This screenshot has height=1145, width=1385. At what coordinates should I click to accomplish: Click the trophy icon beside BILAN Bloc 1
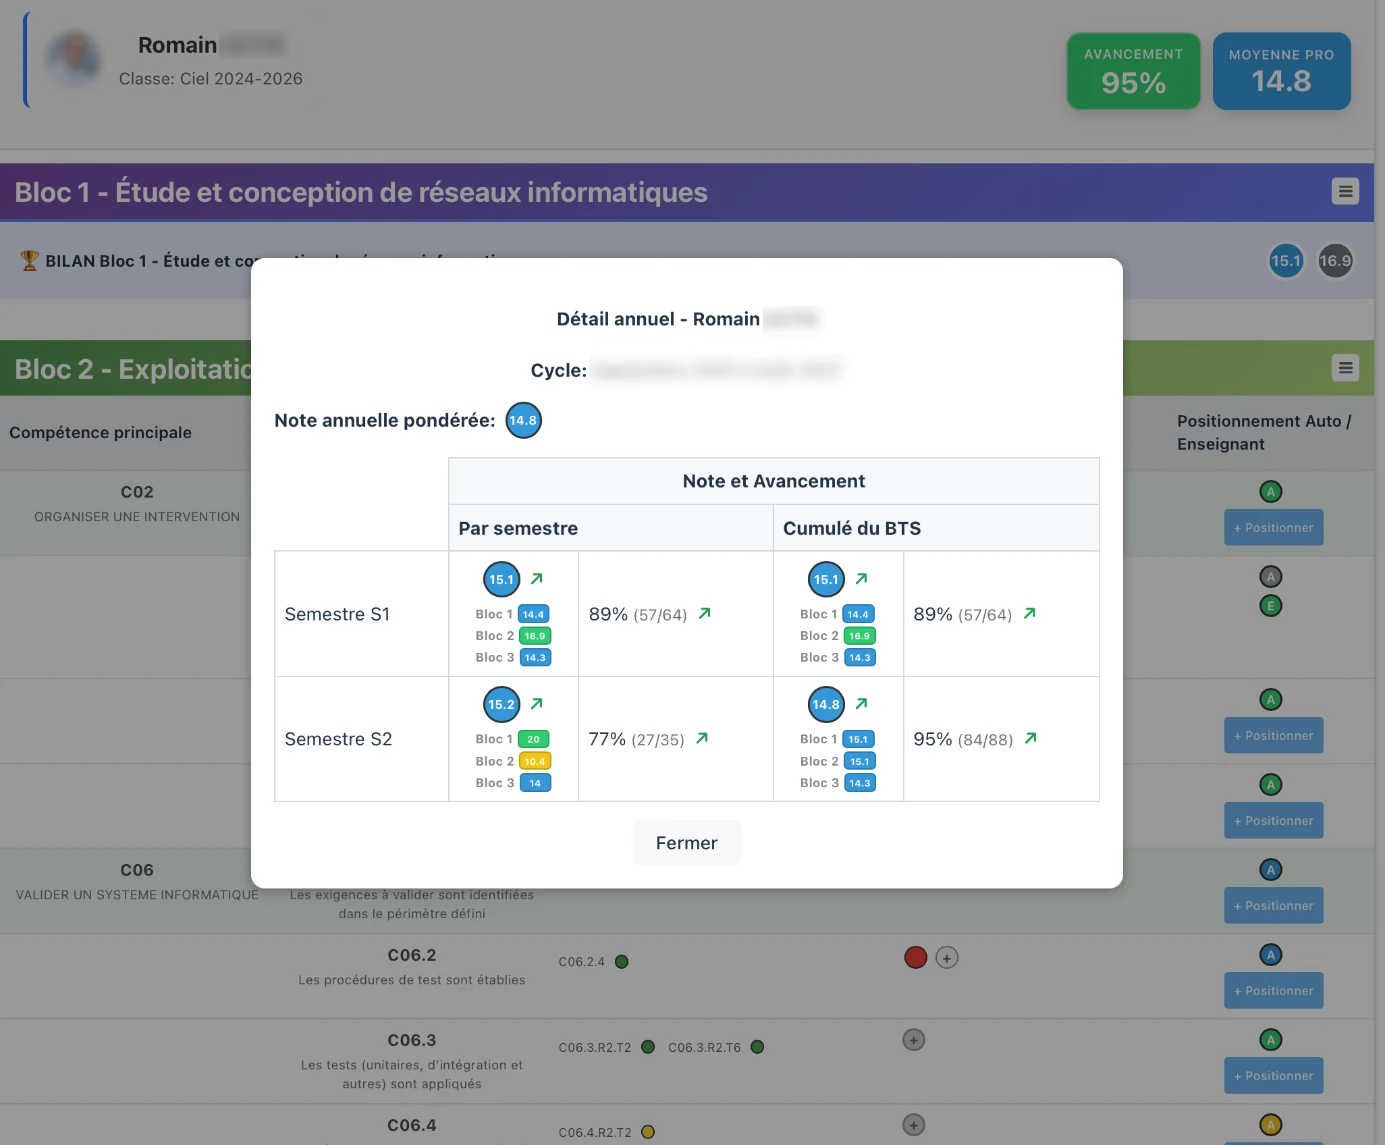[29, 260]
